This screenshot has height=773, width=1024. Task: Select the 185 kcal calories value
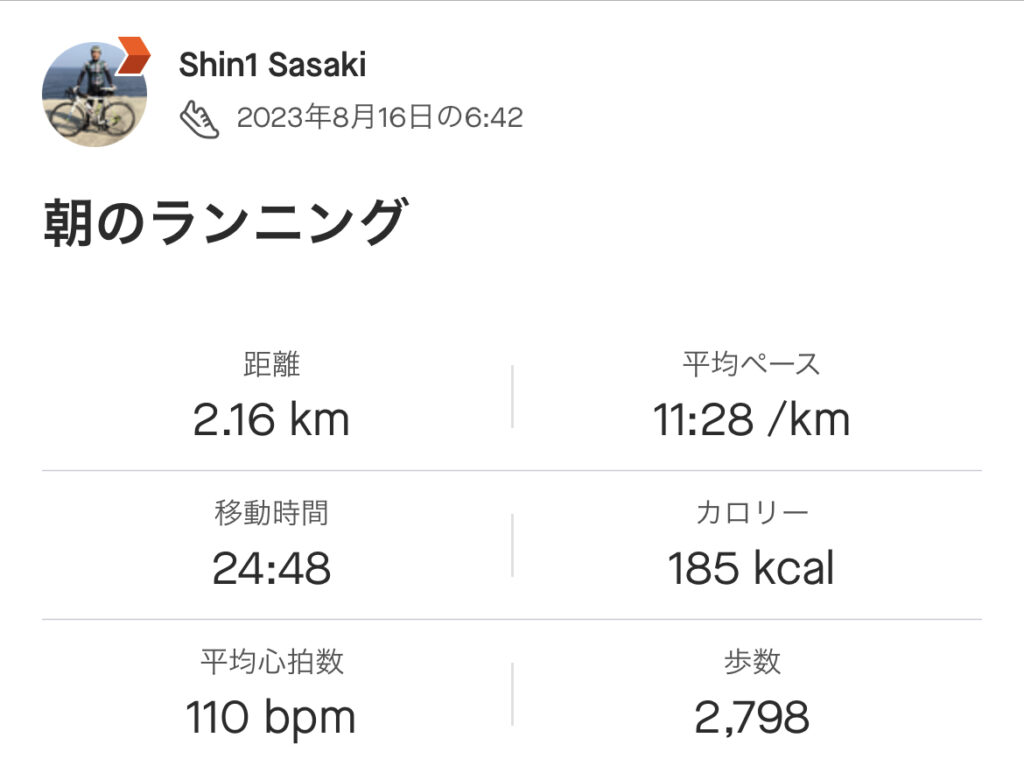tap(751, 569)
